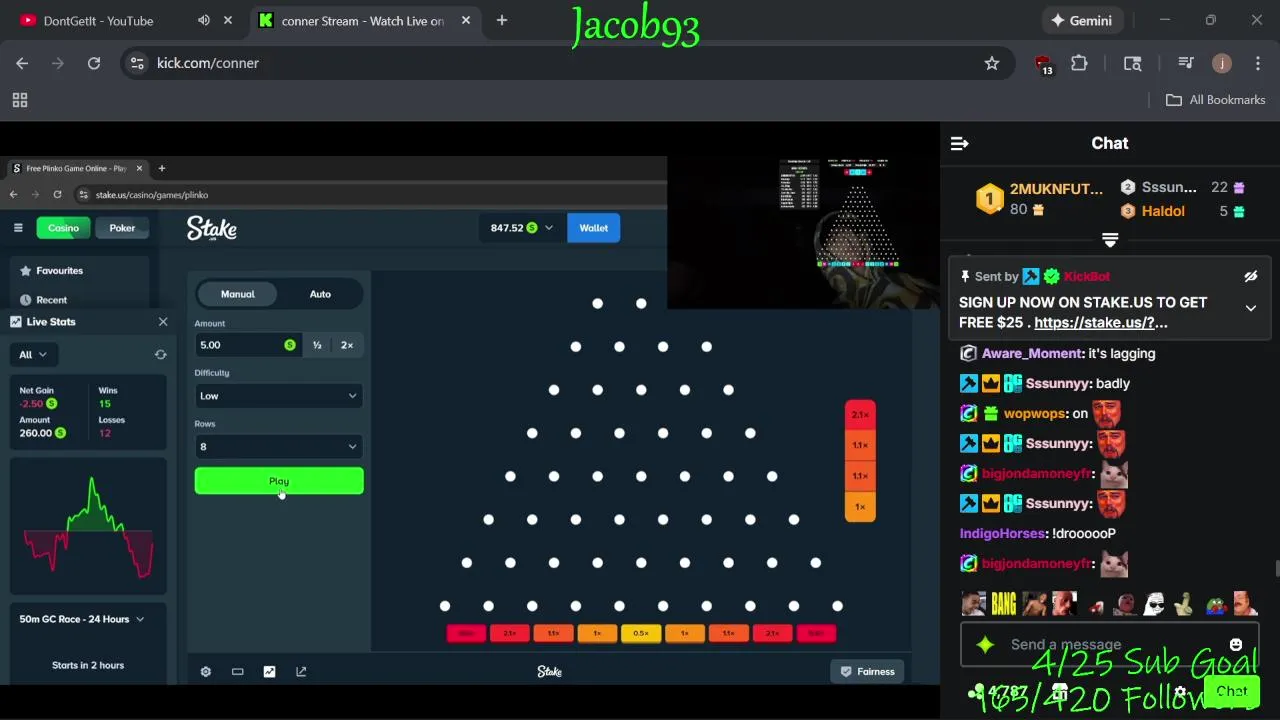Open Chrome's three-dot menu
Screen dimensions: 1280x720
[1258, 63]
